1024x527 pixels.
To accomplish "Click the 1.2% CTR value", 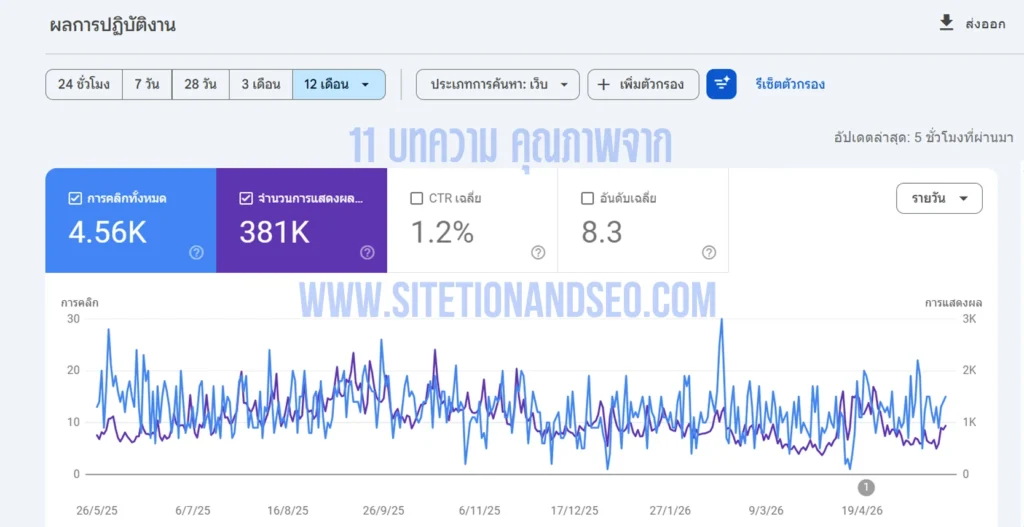I will (x=442, y=232).
